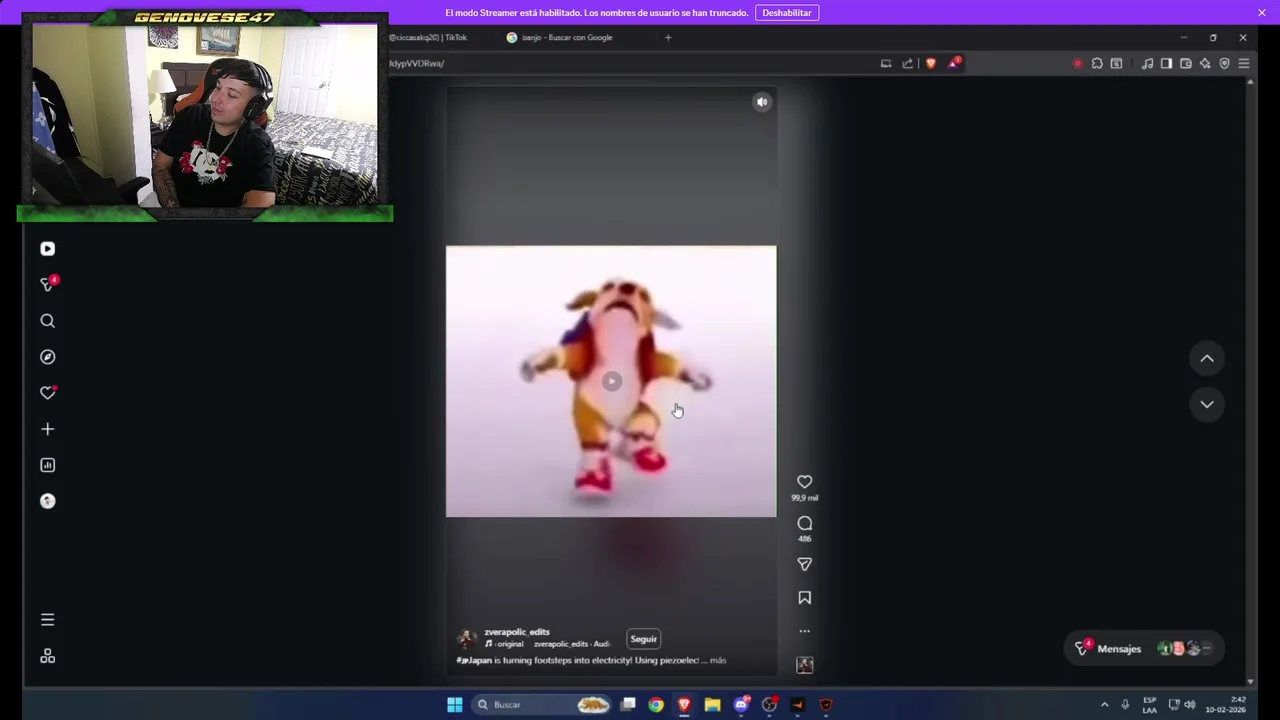The height and width of the screenshot is (720, 1280).
Task: Click the red record extension icon
Action: (x=1077, y=64)
